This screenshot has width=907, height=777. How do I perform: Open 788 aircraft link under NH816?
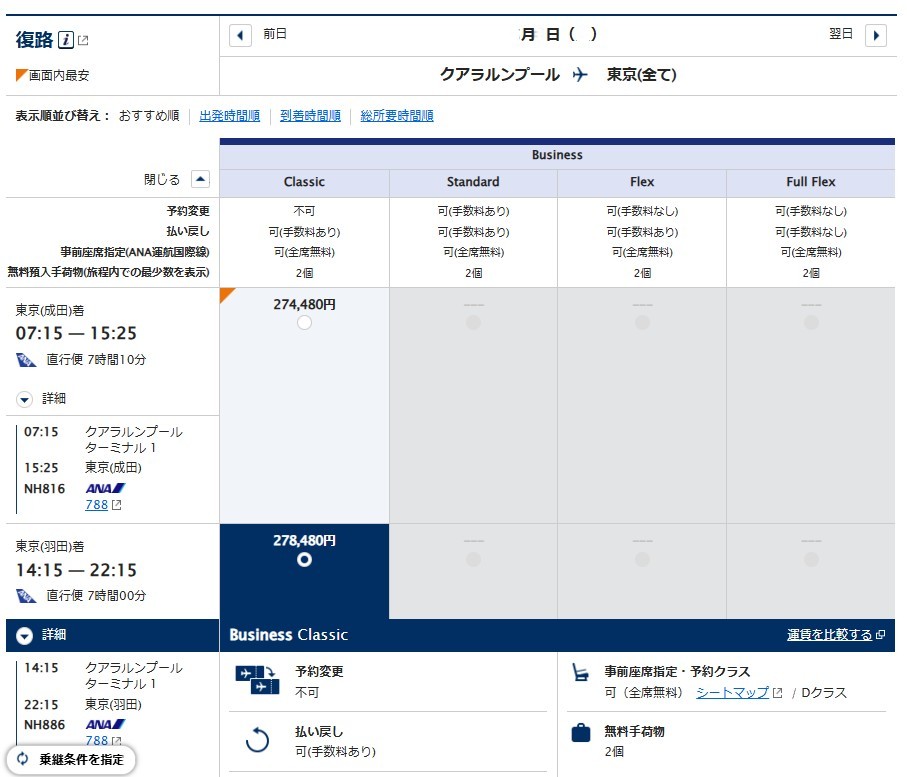[97, 505]
